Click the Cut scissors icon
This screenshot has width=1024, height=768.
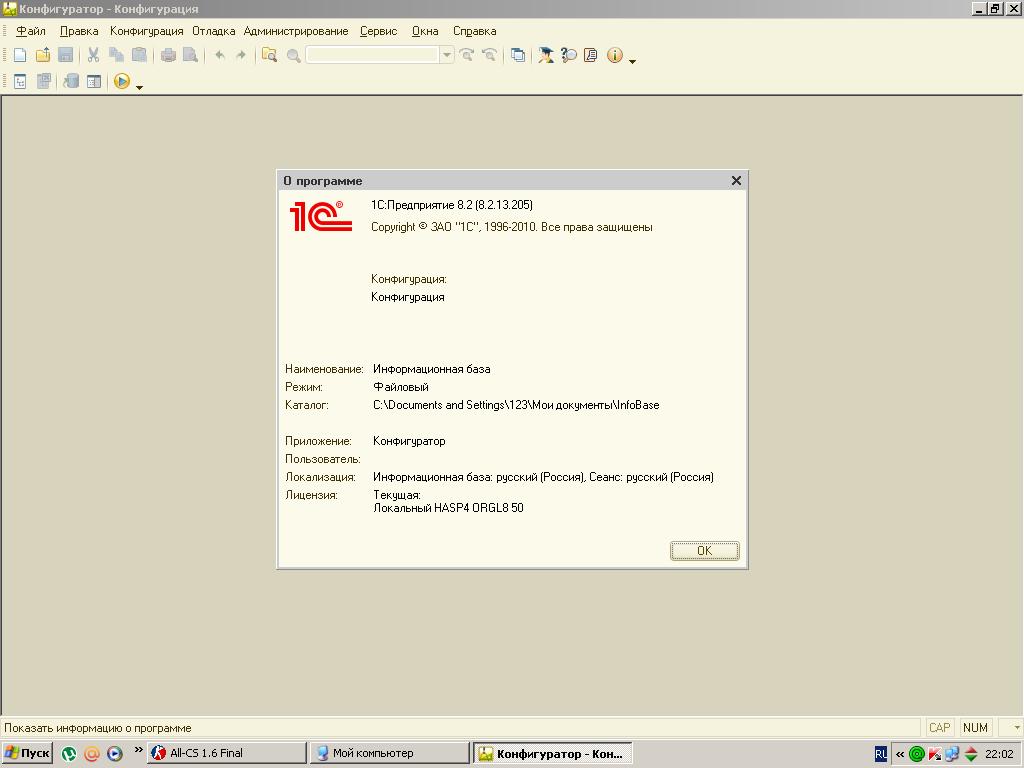[x=93, y=56]
